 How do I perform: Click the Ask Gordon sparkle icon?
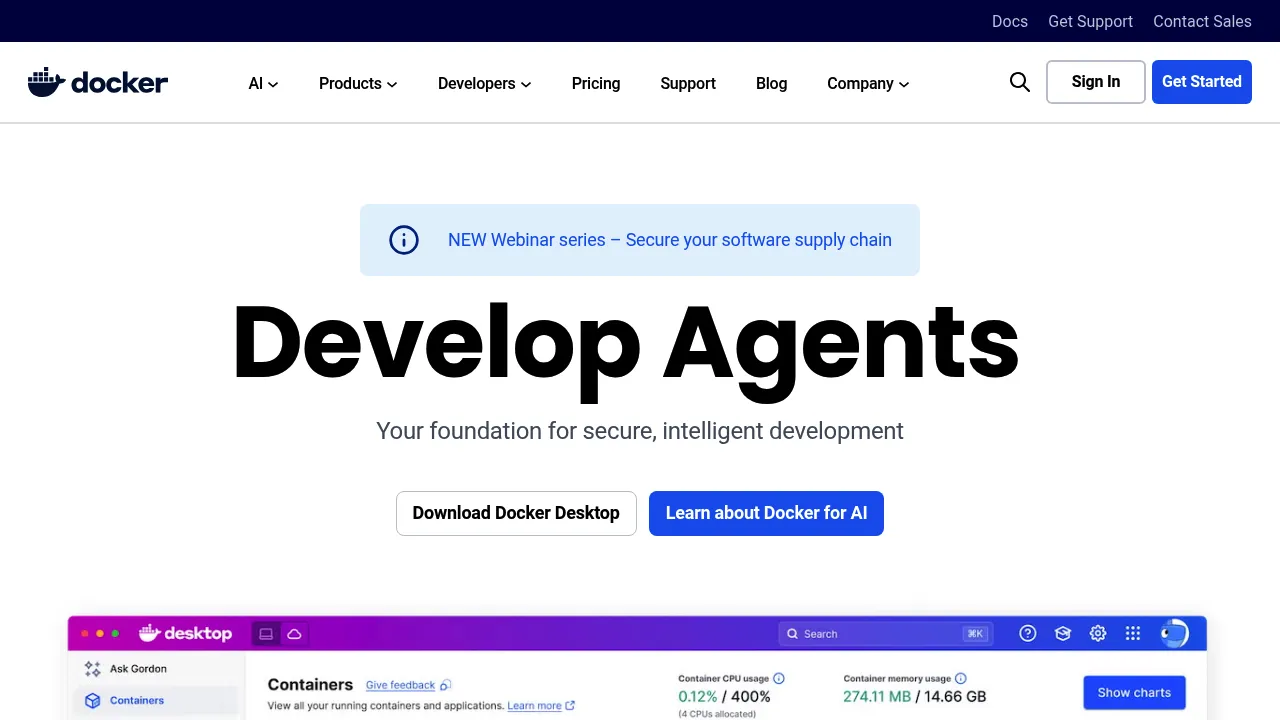(x=92, y=669)
